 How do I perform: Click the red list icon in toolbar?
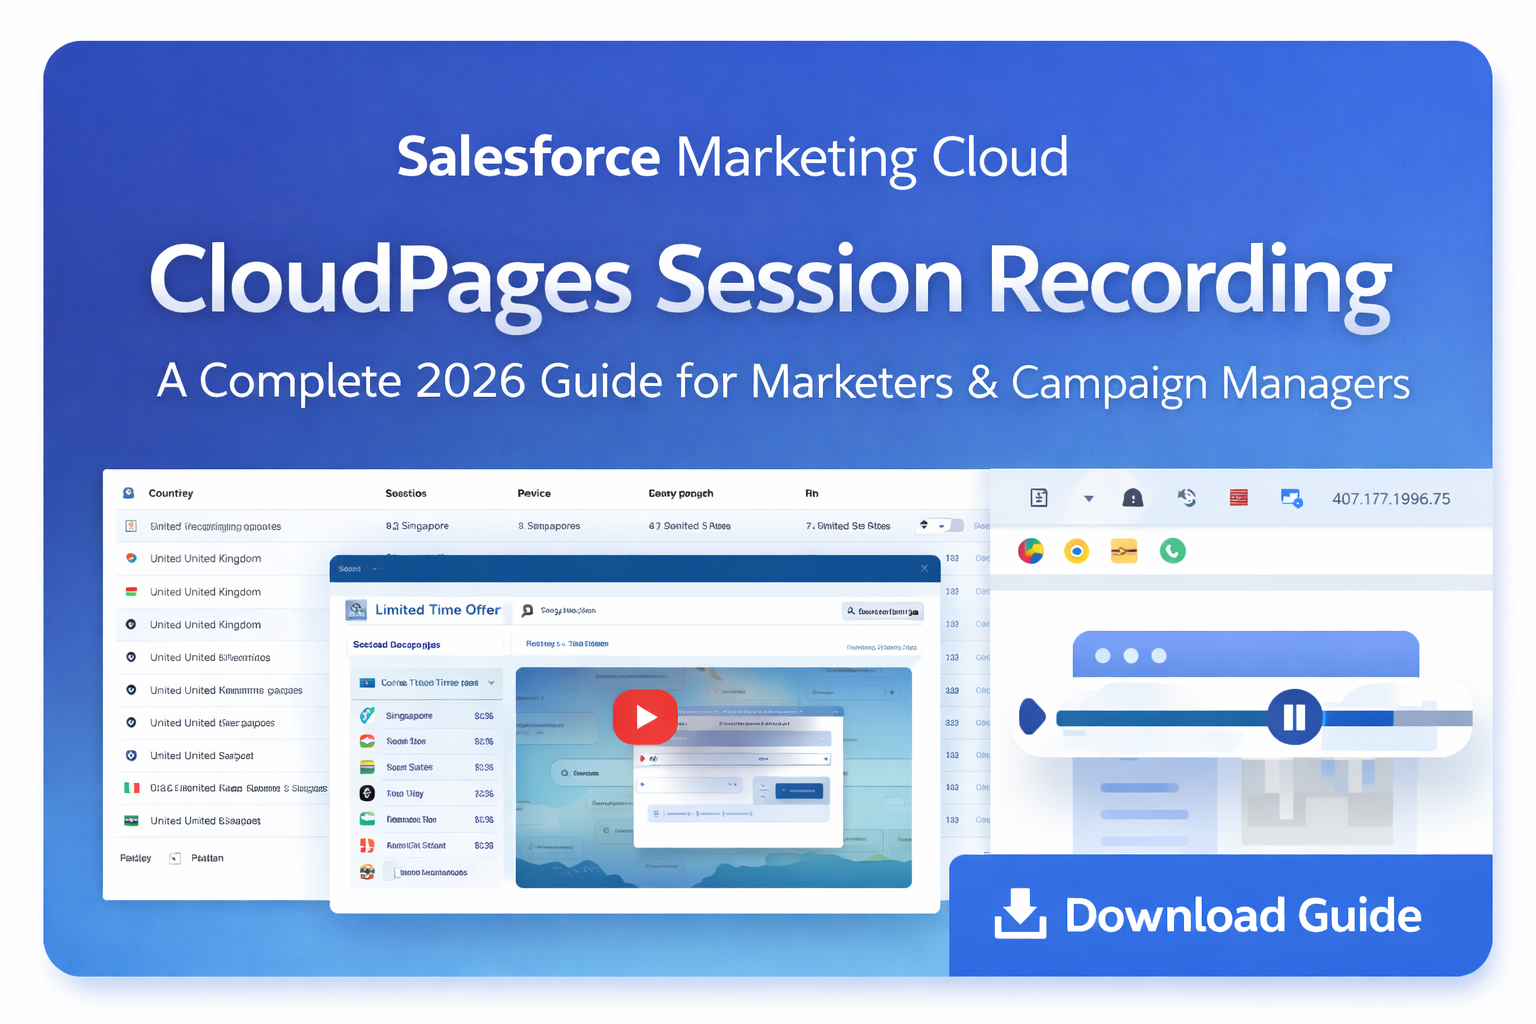coord(1238,497)
